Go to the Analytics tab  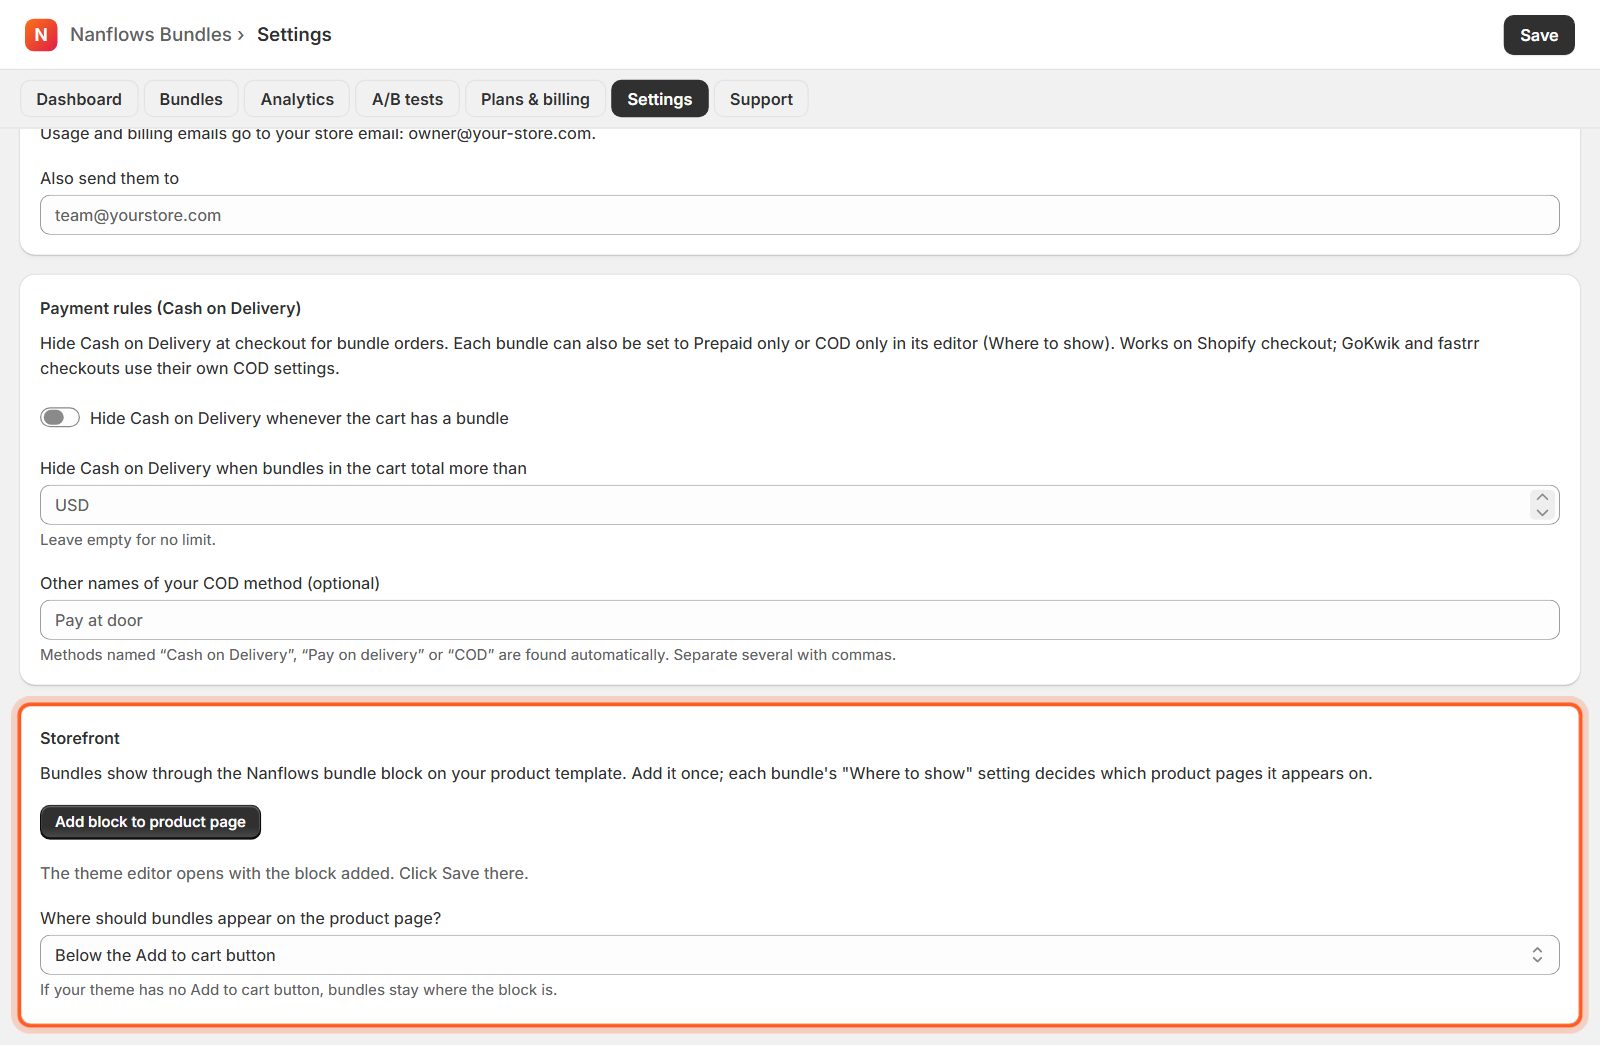tap(297, 99)
